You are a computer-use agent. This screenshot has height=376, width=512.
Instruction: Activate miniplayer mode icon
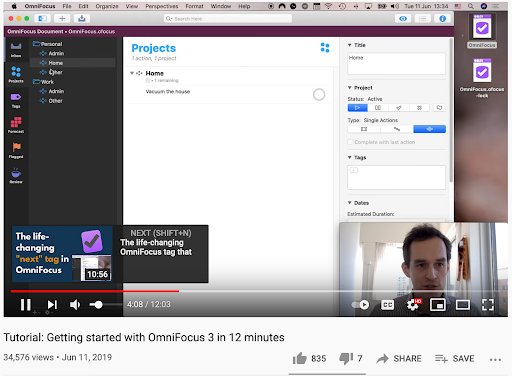tap(437, 304)
